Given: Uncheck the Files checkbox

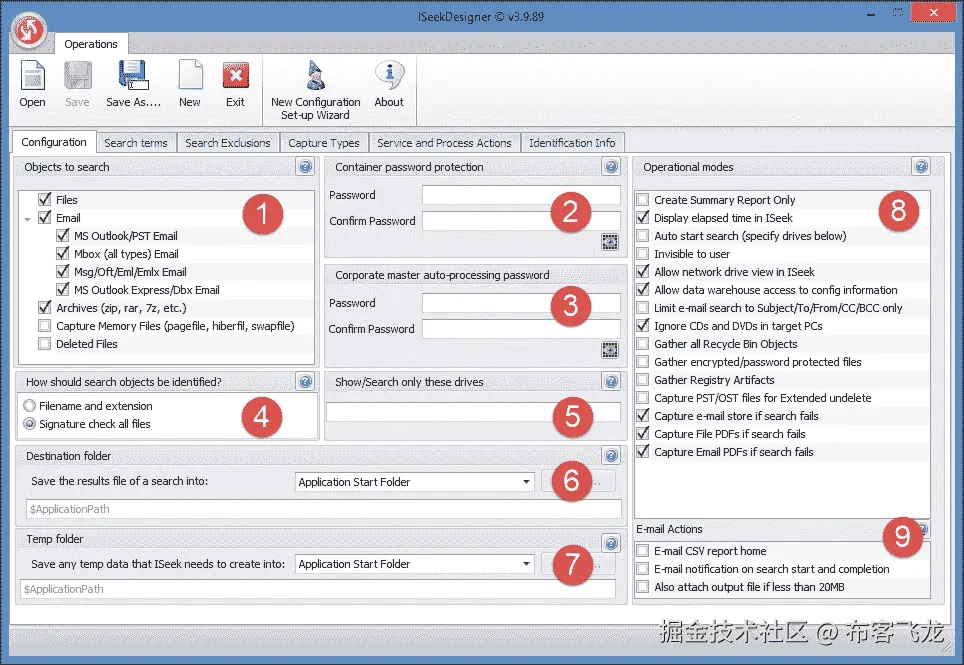Looking at the screenshot, I should pos(44,199).
